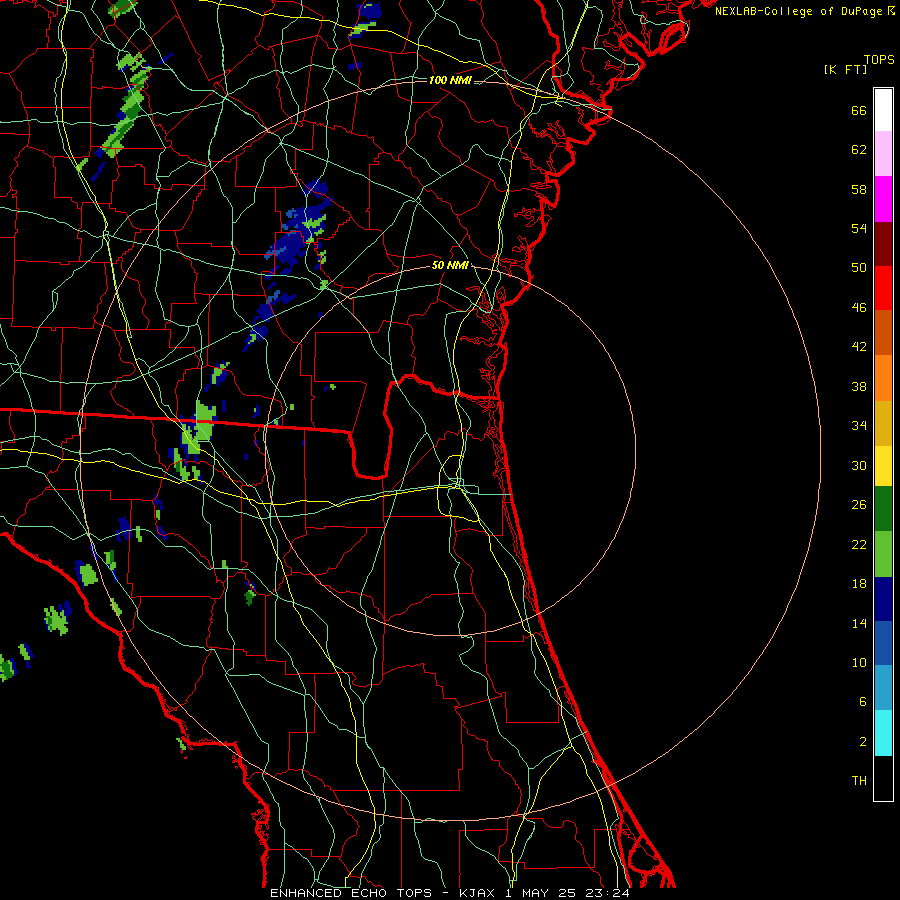
Task: Click the orange legend band near 38
Action: (883, 378)
